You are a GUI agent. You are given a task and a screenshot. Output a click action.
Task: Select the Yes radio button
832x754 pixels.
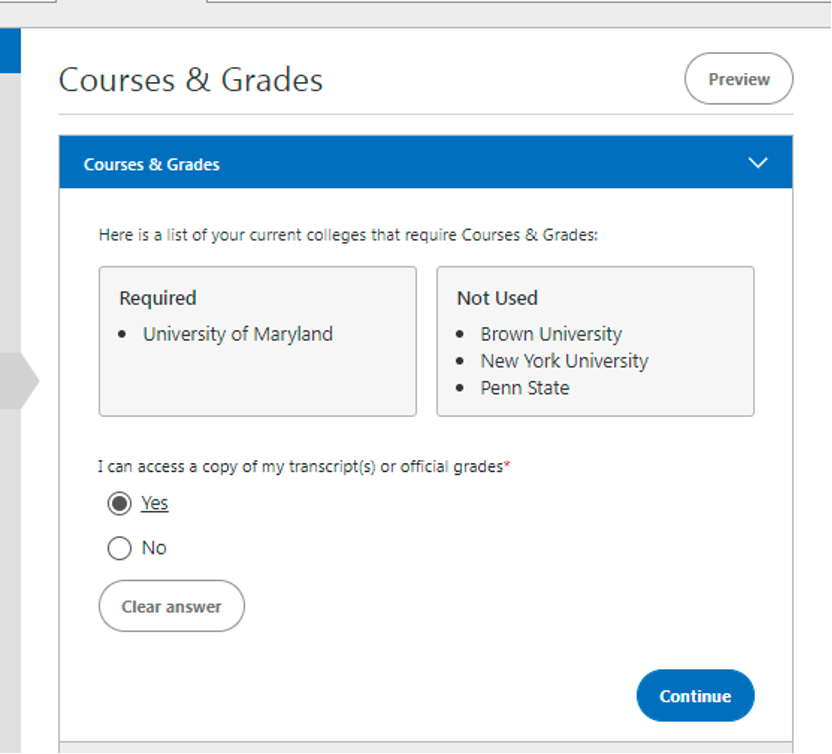(119, 503)
